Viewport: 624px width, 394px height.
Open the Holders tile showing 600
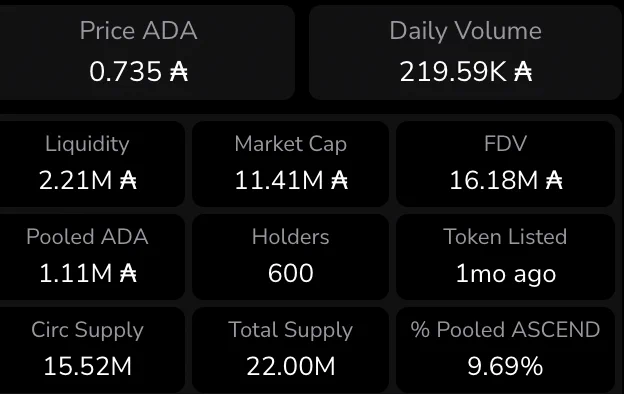pos(291,257)
